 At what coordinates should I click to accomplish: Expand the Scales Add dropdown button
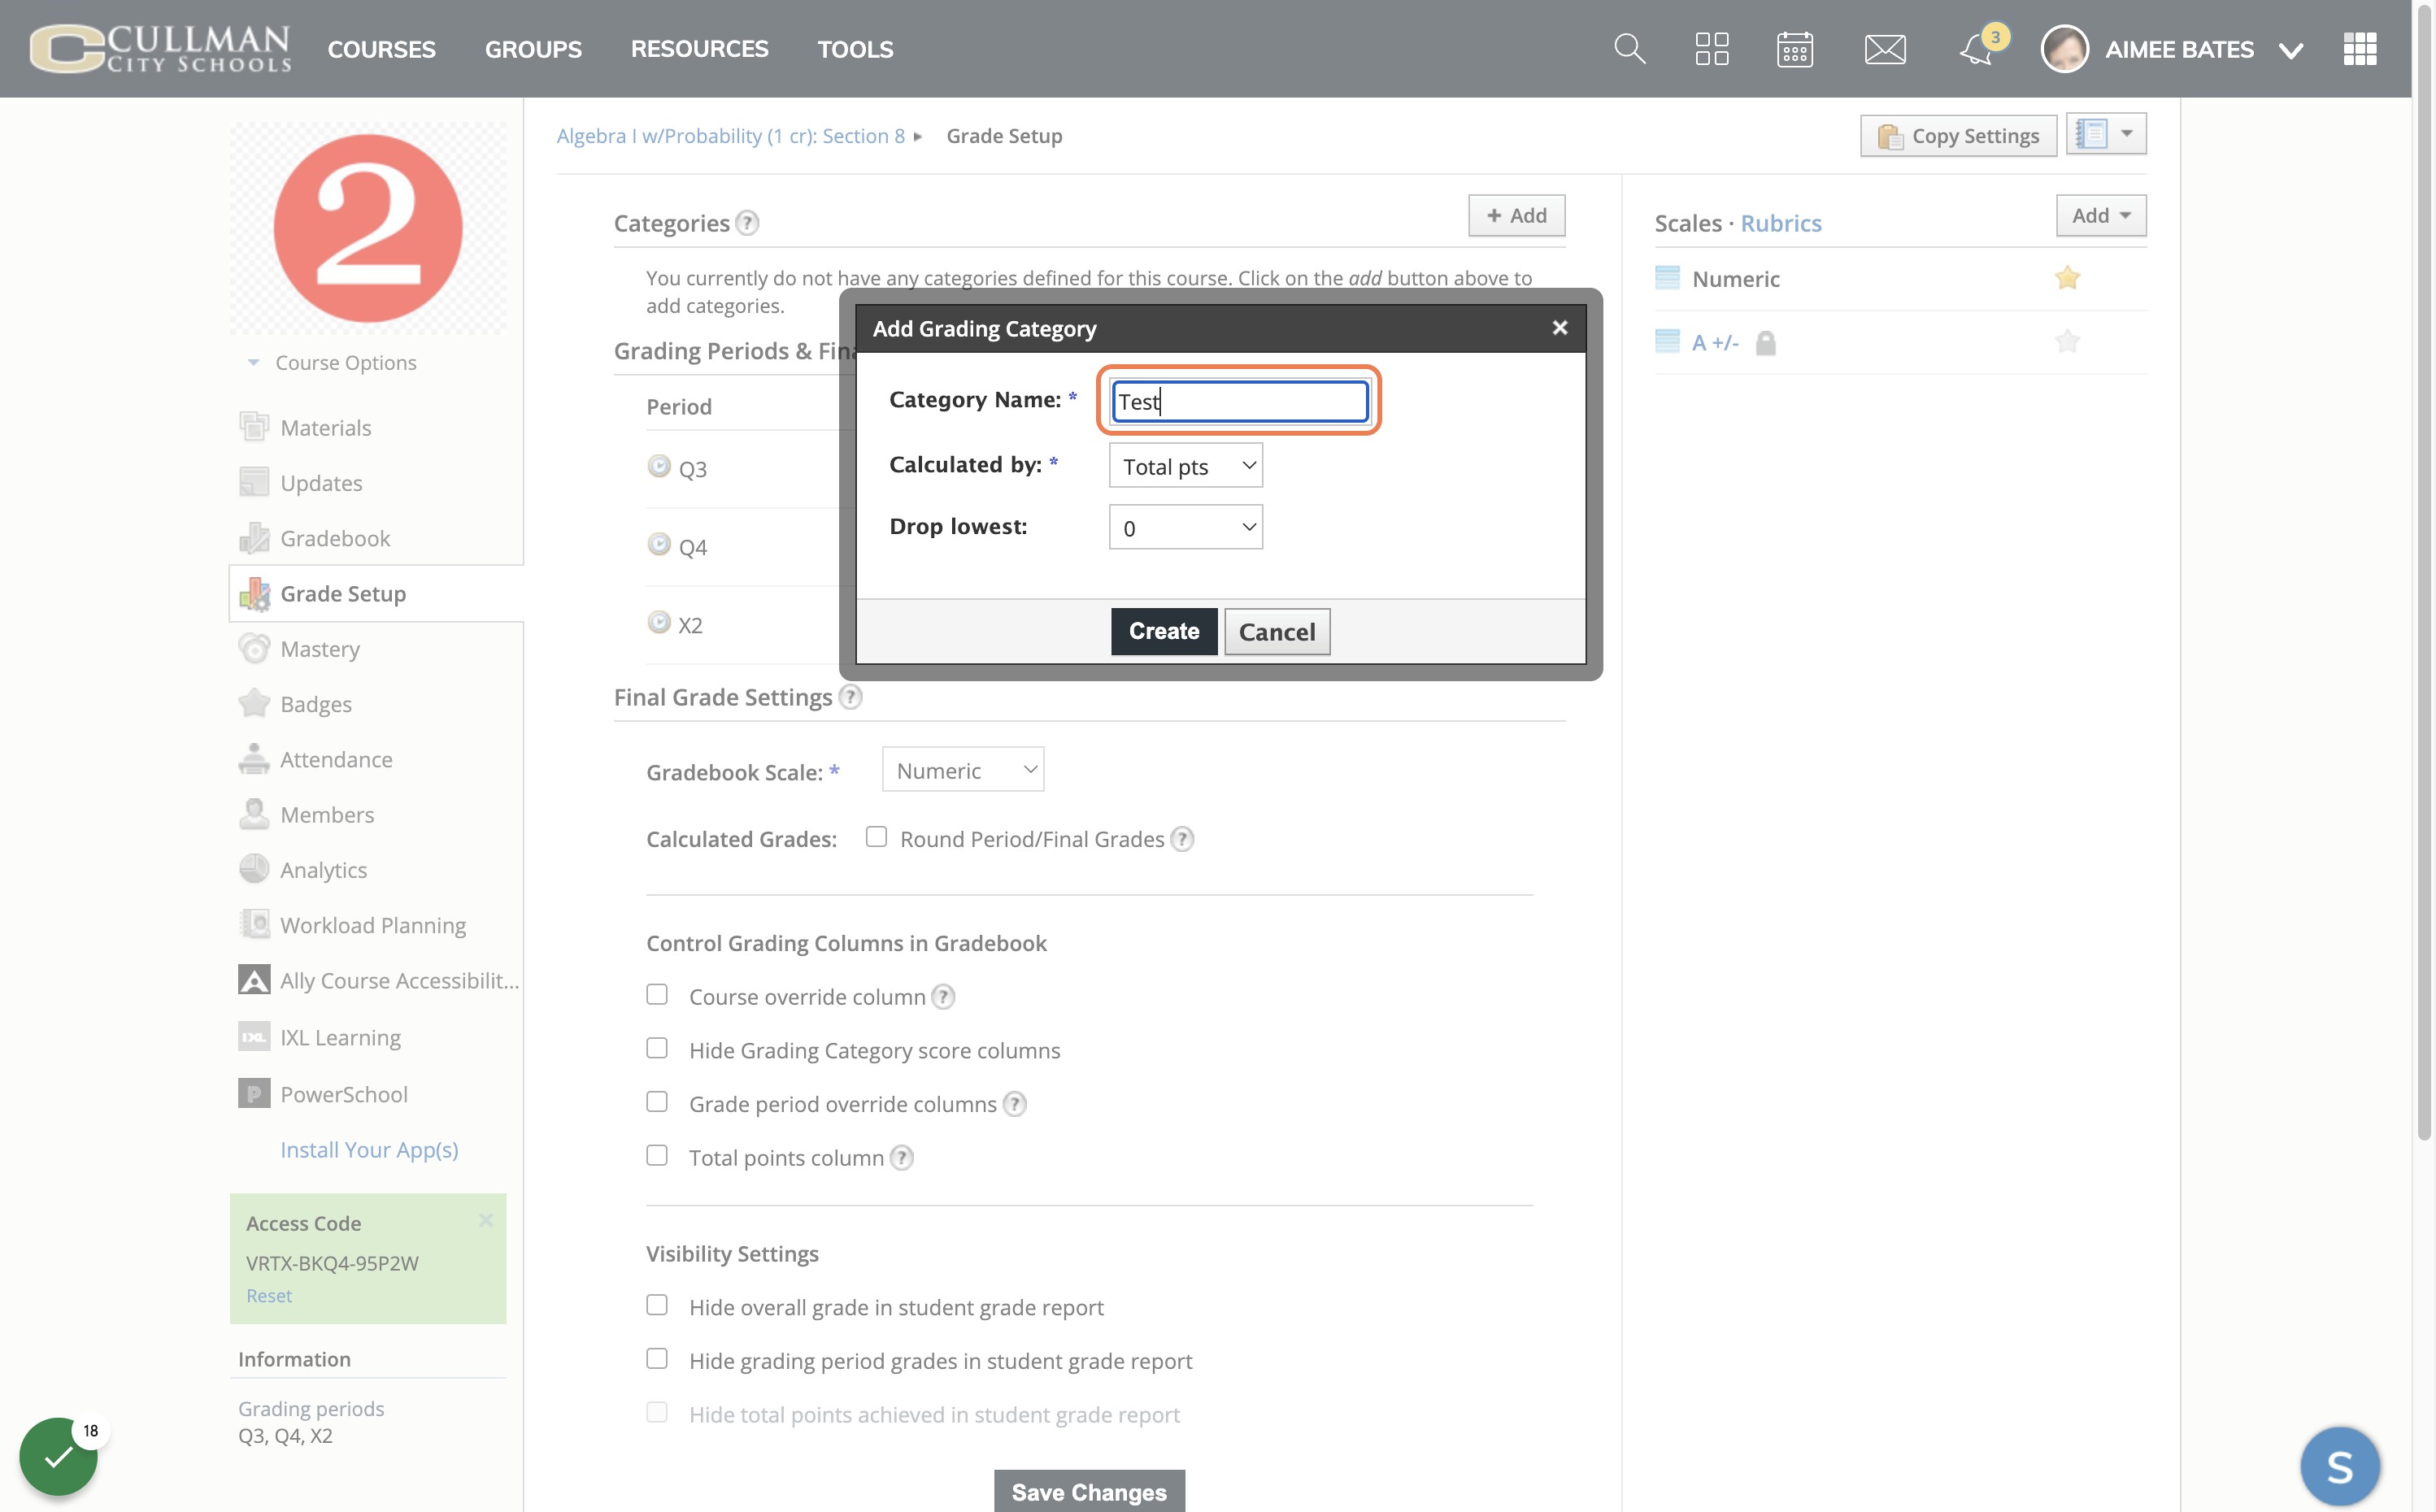2100,216
